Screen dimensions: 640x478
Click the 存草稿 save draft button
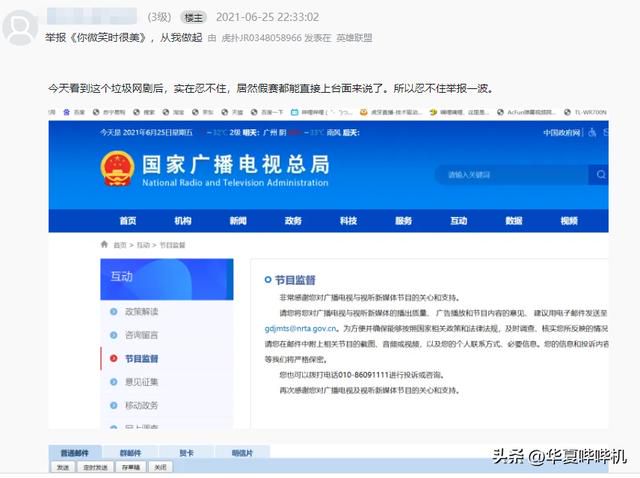click(131, 467)
